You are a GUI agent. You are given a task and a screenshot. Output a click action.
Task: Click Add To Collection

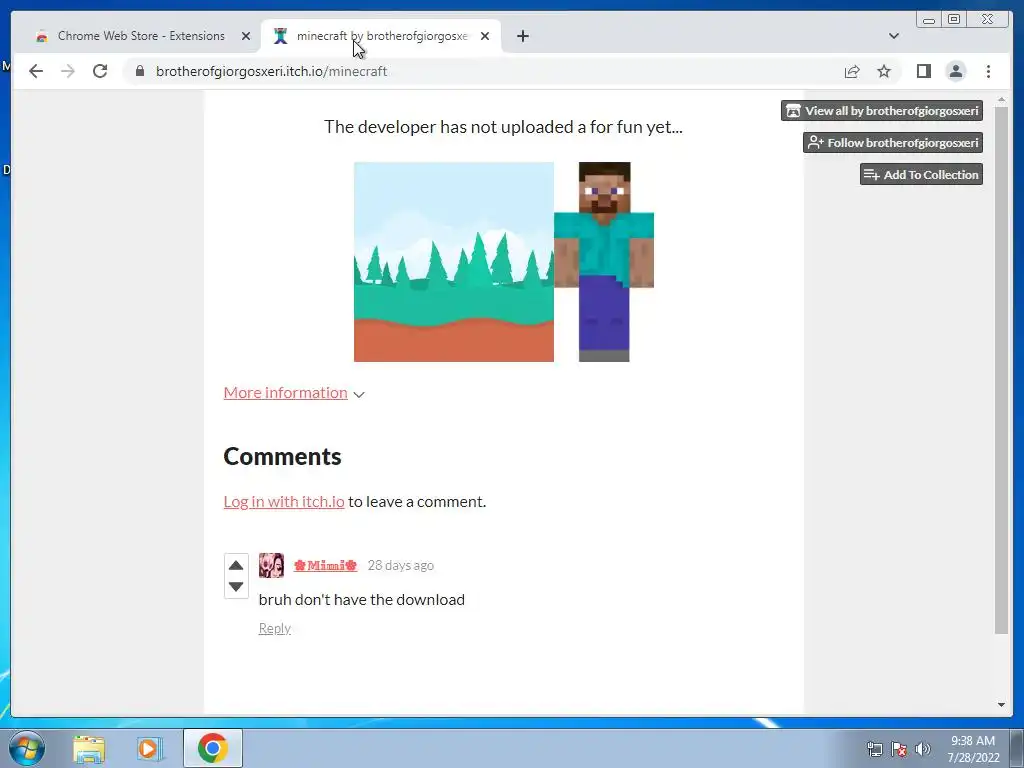coord(921,174)
